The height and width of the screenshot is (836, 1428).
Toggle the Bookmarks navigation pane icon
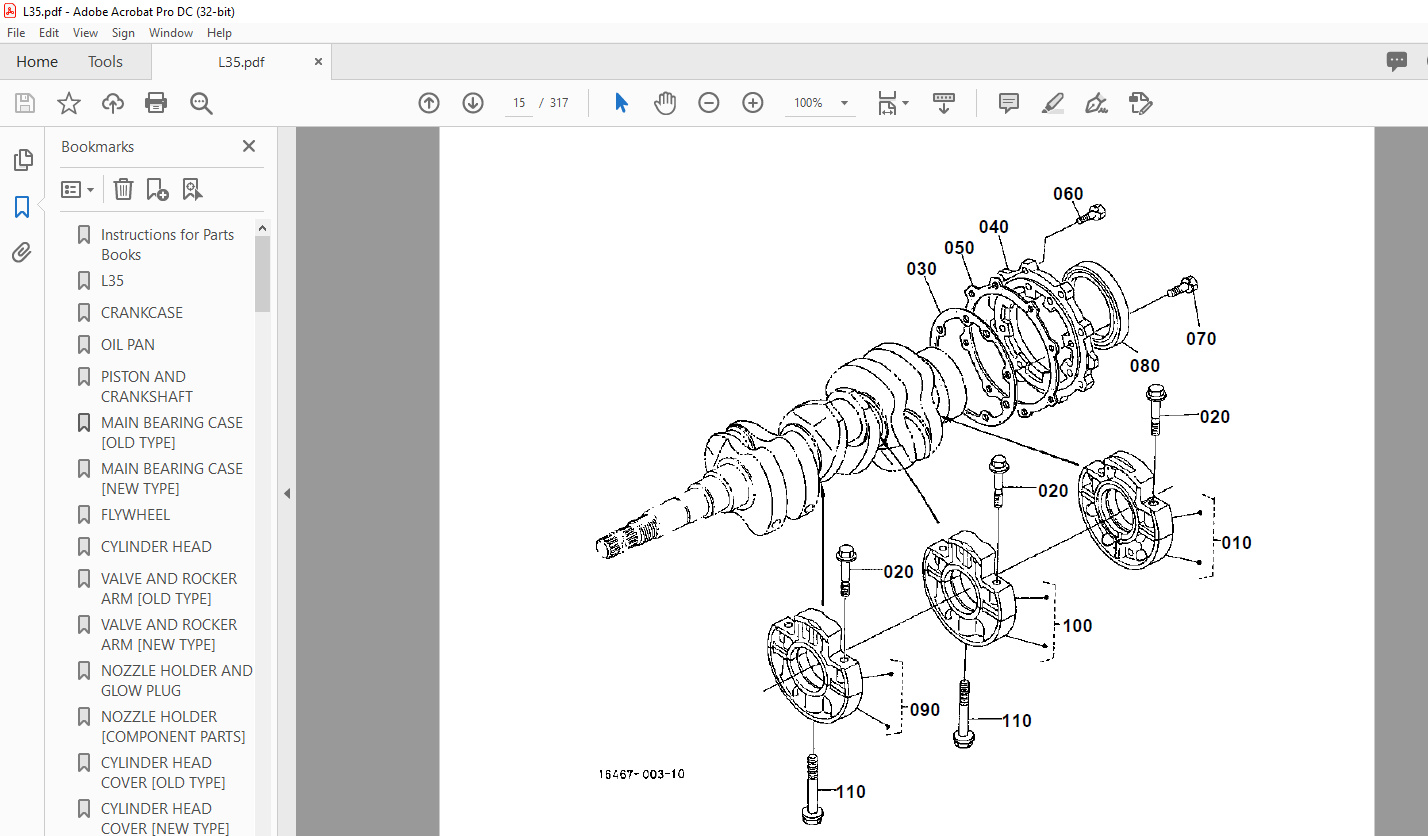point(22,207)
